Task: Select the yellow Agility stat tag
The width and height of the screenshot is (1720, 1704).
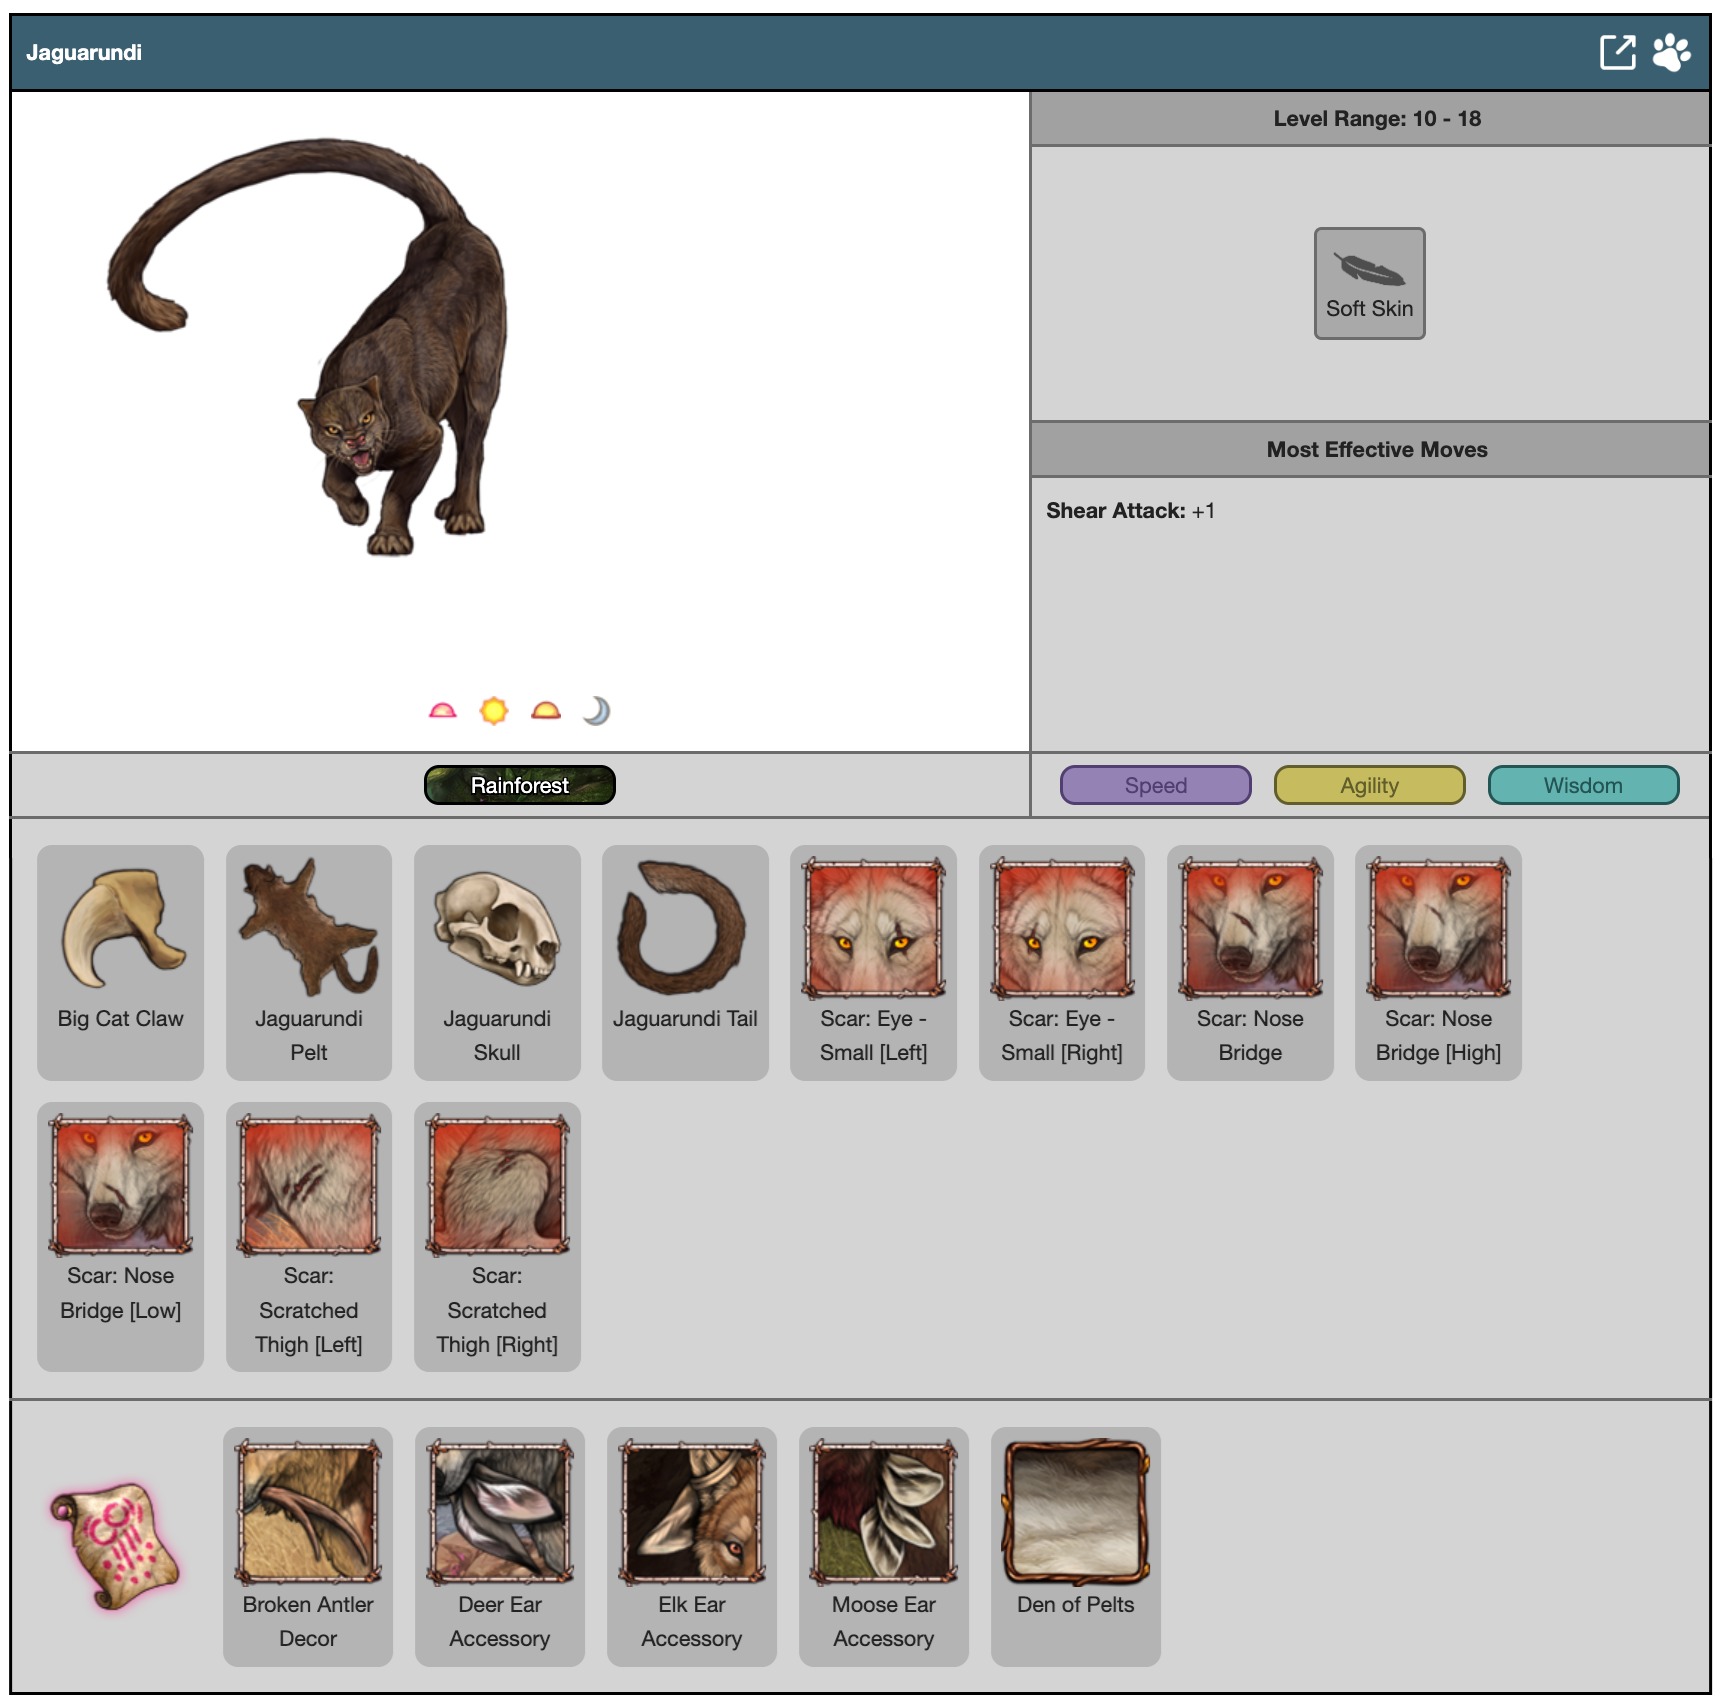Action: 1369,785
